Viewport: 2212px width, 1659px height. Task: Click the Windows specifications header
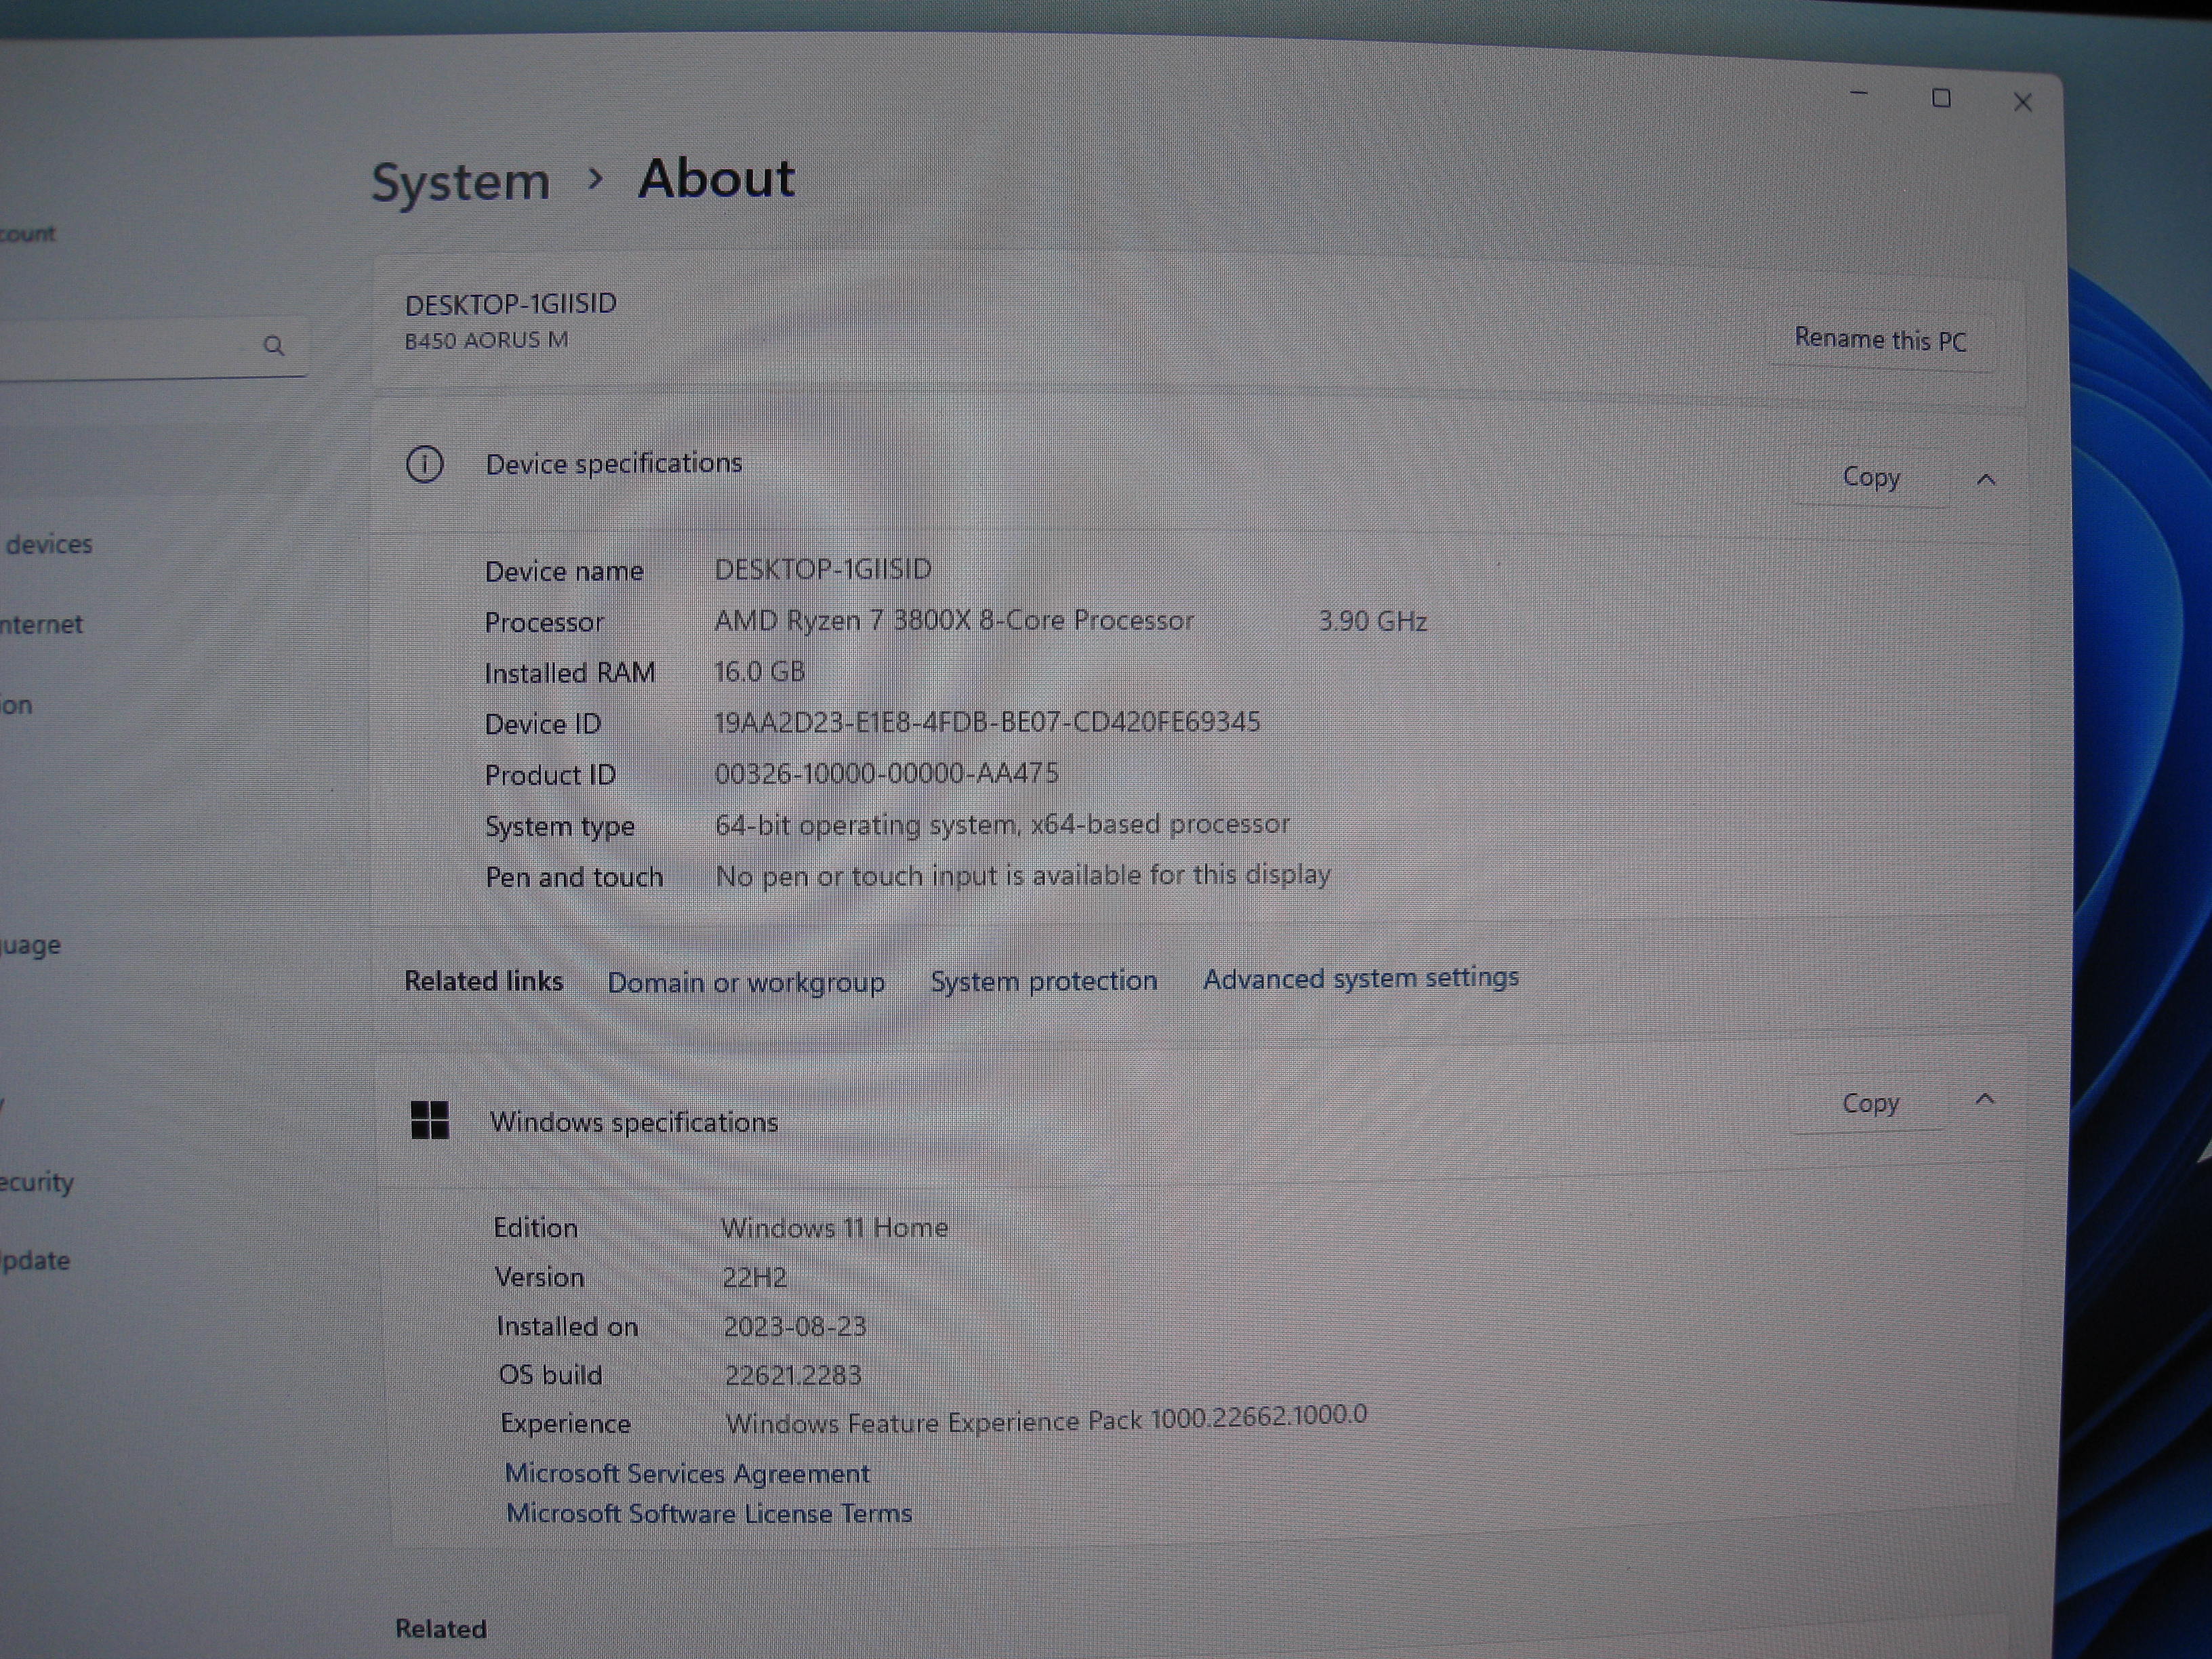pos(634,1122)
